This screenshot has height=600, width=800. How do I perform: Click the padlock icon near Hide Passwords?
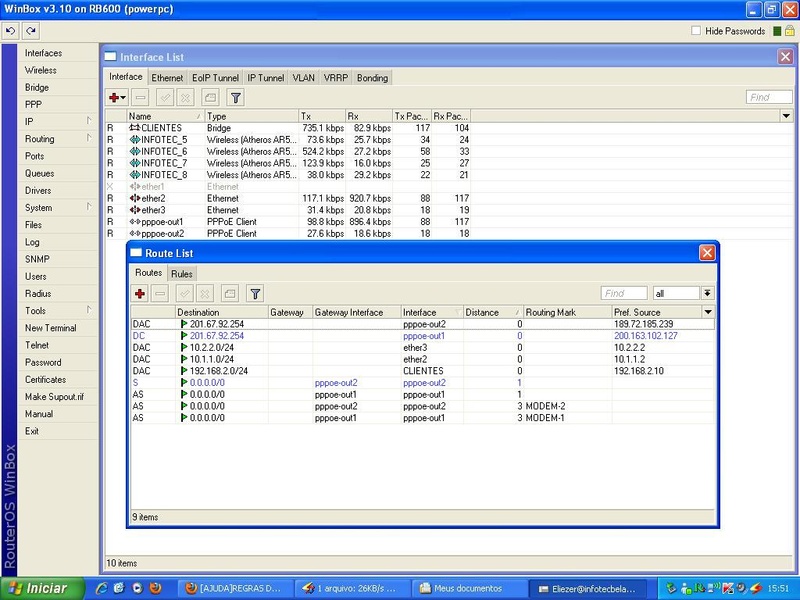pyautogui.click(x=790, y=31)
